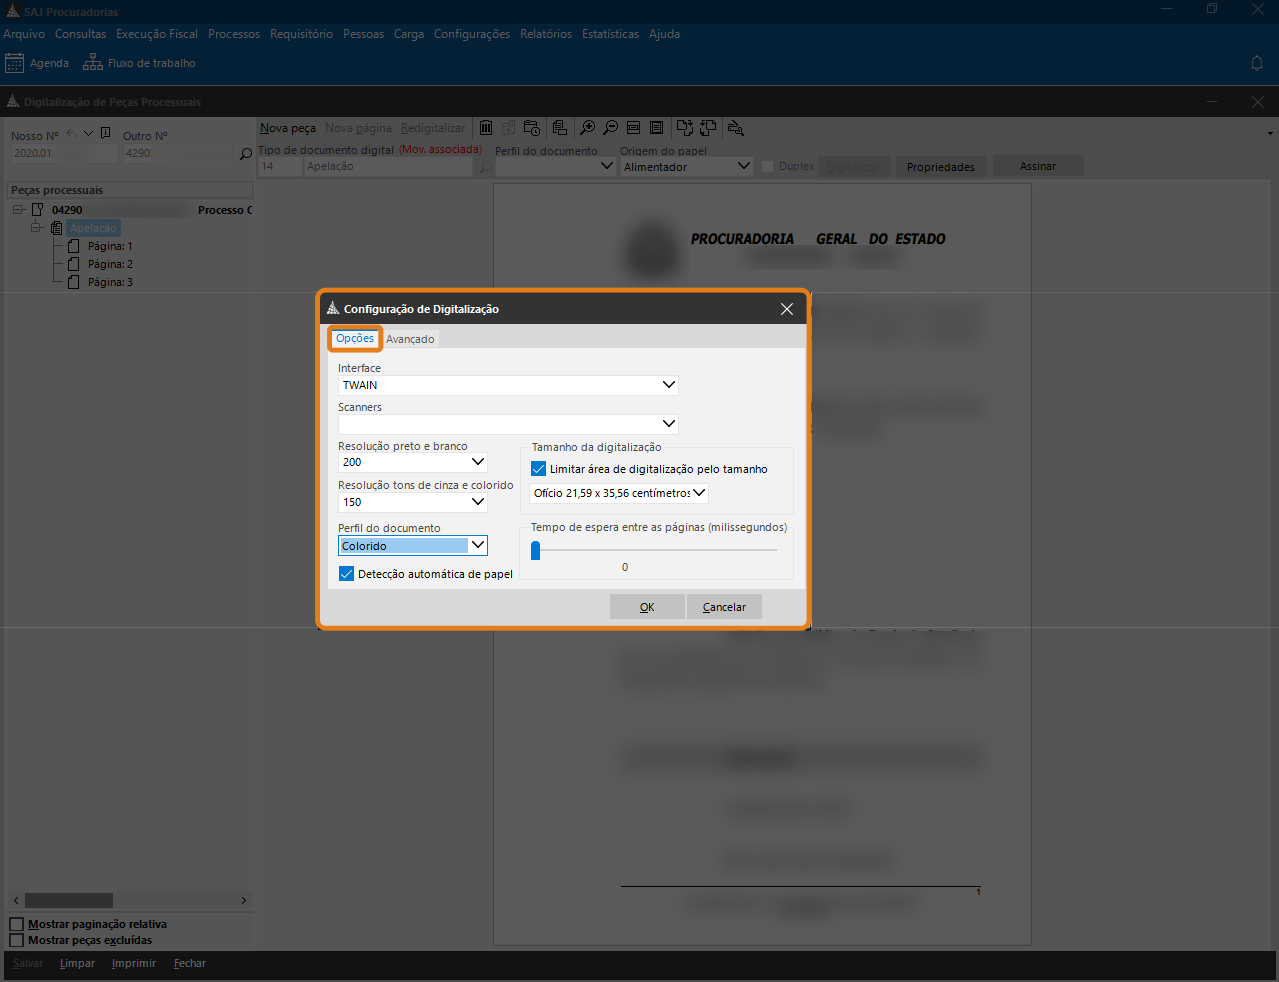Click the zoom in magnifier icon
1279x982 pixels.
pyautogui.click(x=587, y=128)
